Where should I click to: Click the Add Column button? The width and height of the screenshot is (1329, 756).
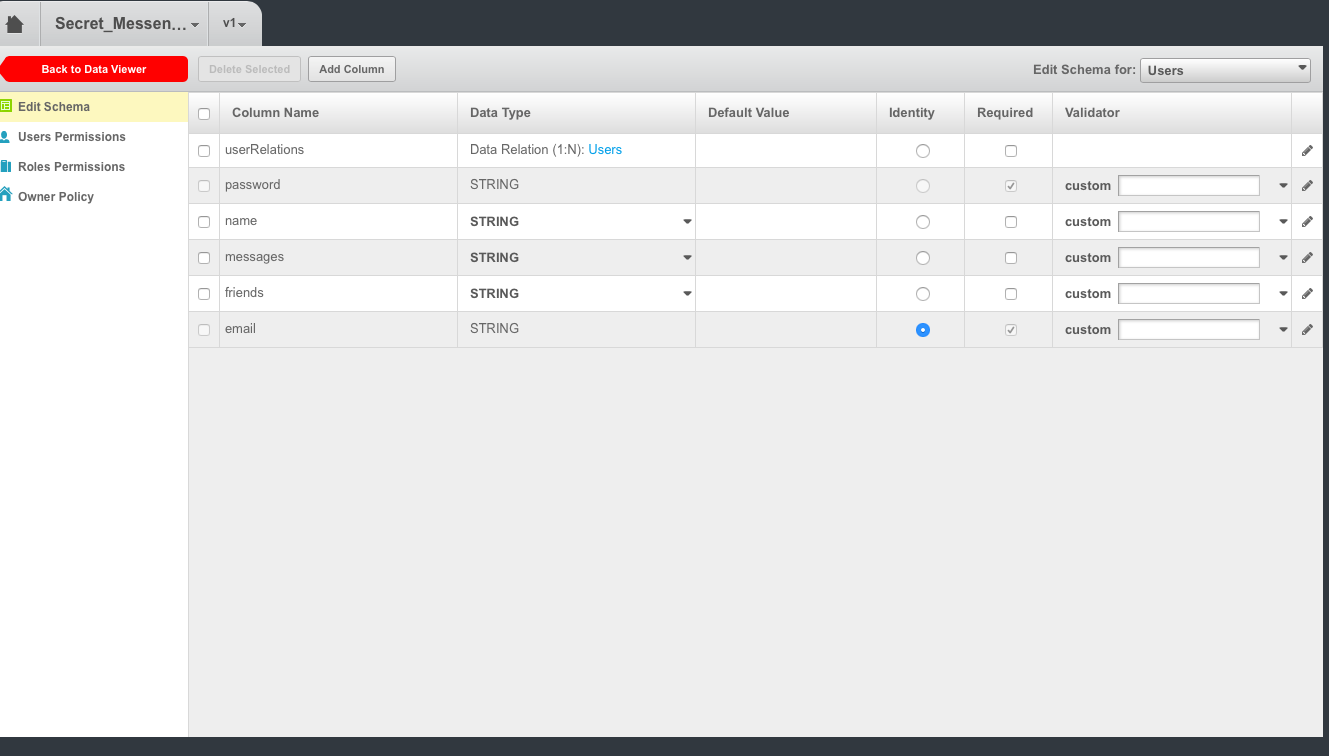pyautogui.click(x=352, y=69)
